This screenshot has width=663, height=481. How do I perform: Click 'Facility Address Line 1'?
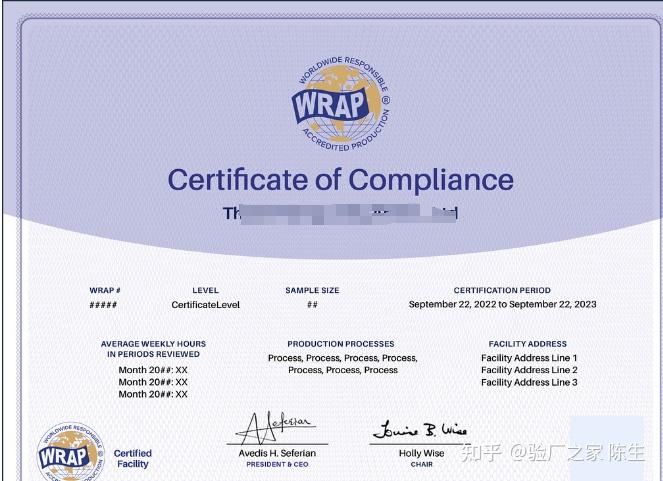click(529, 358)
